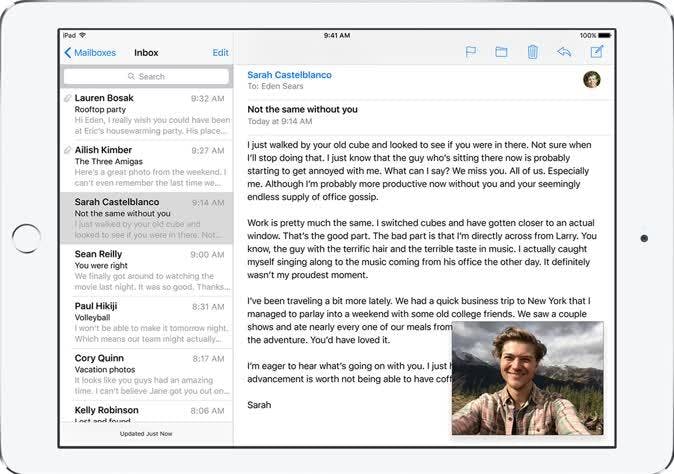Tap attachment paperclip on Ailish Kimber email
The height and width of the screenshot is (474, 674).
tap(67, 150)
